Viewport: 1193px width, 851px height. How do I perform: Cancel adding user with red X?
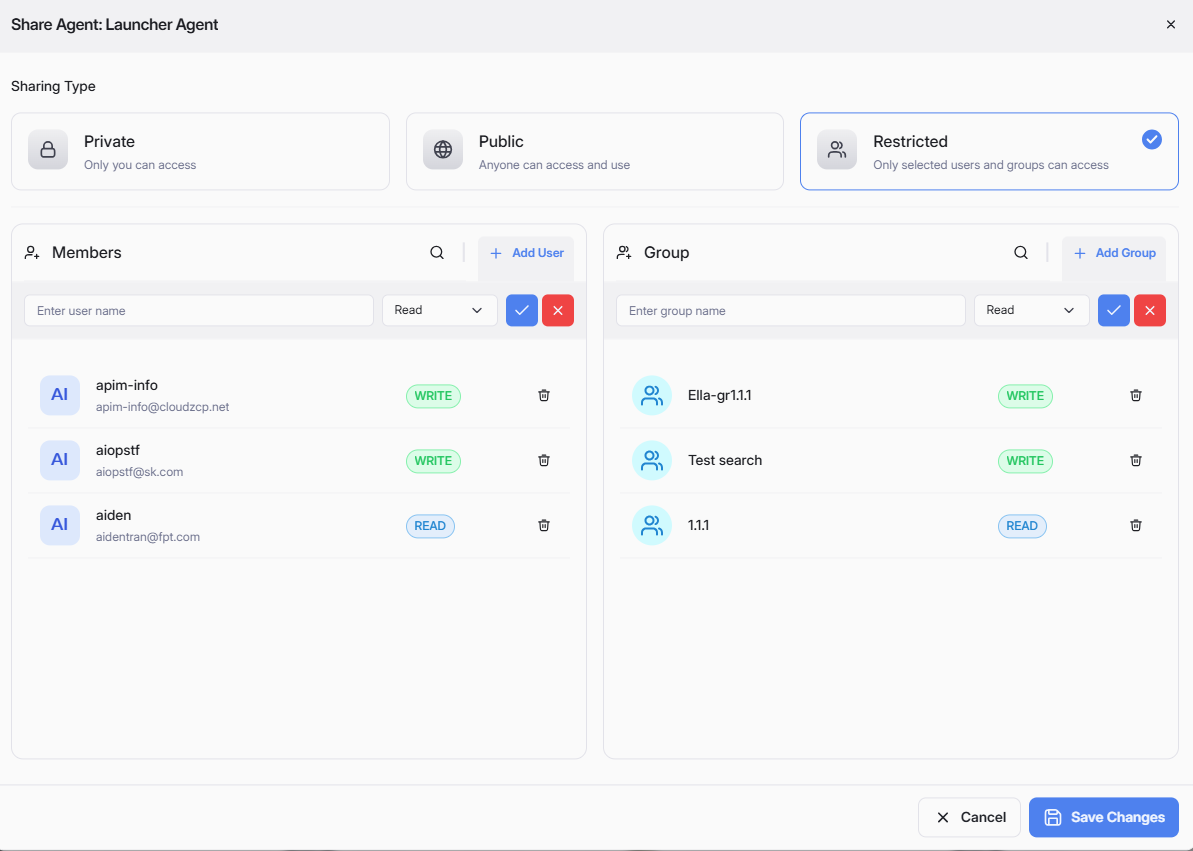tap(558, 311)
